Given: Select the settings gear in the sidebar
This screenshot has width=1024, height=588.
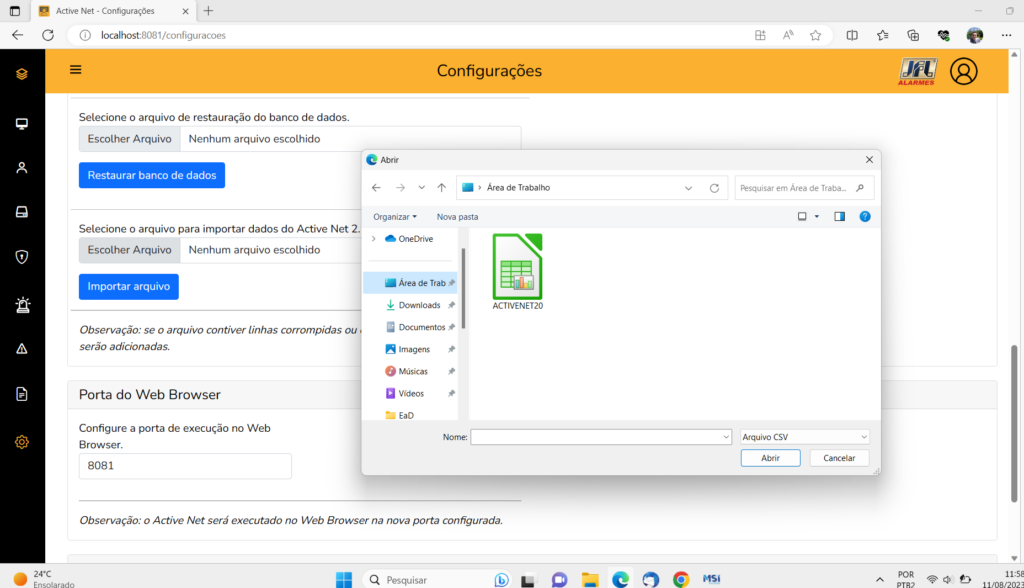Looking at the screenshot, I should 21,441.
